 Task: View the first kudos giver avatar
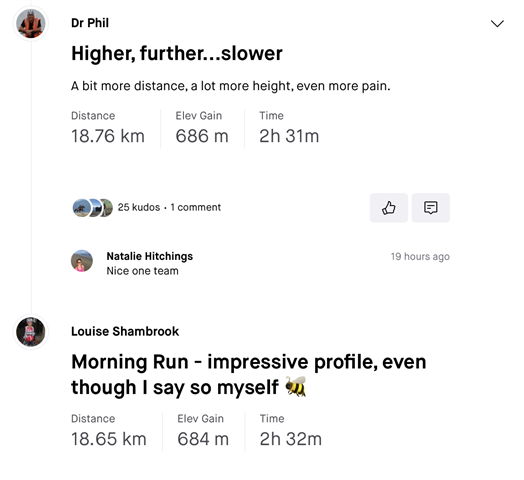[x=81, y=208]
